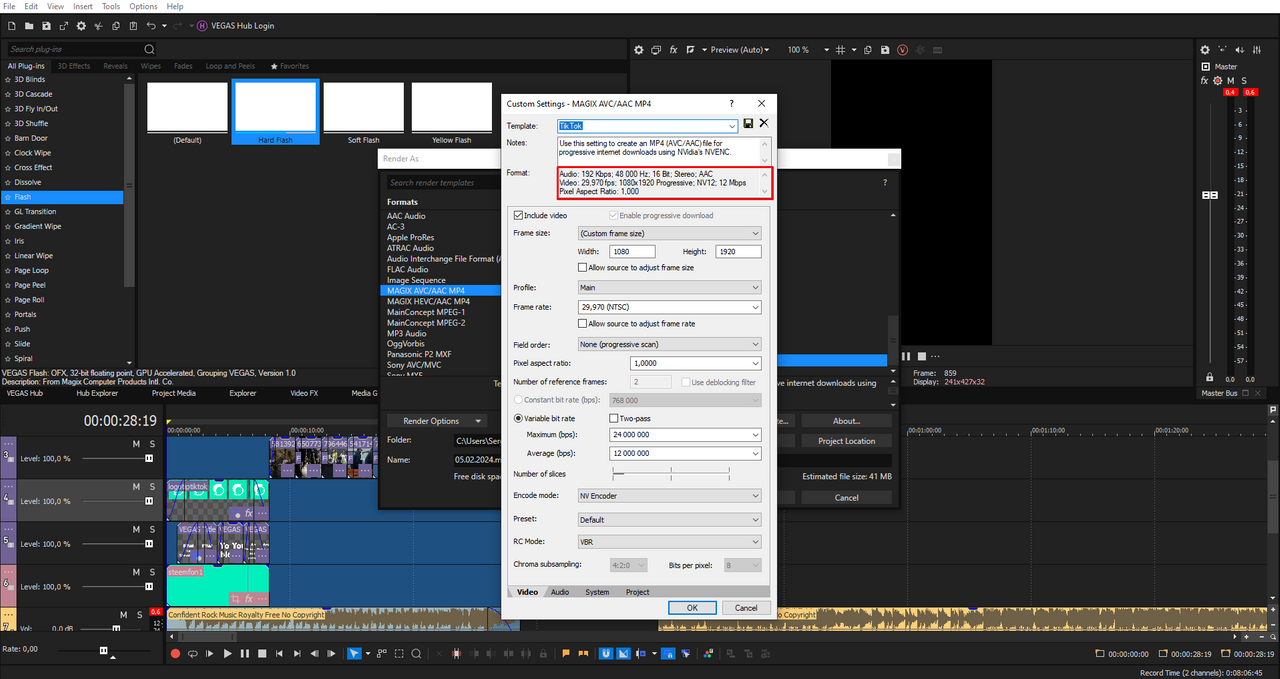Enable the Two-pass checkbox

tap(613, 418)
